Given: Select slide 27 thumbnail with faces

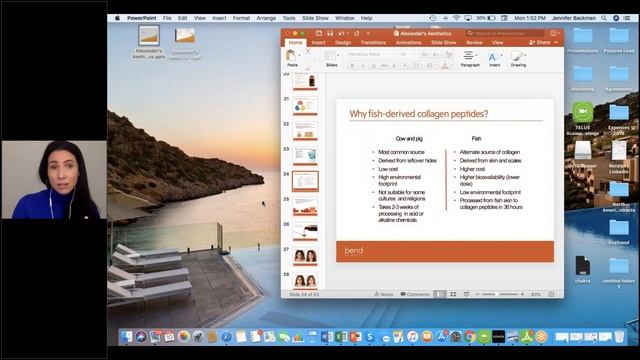Looking at the screenshot, I should [x=305, y=256].
